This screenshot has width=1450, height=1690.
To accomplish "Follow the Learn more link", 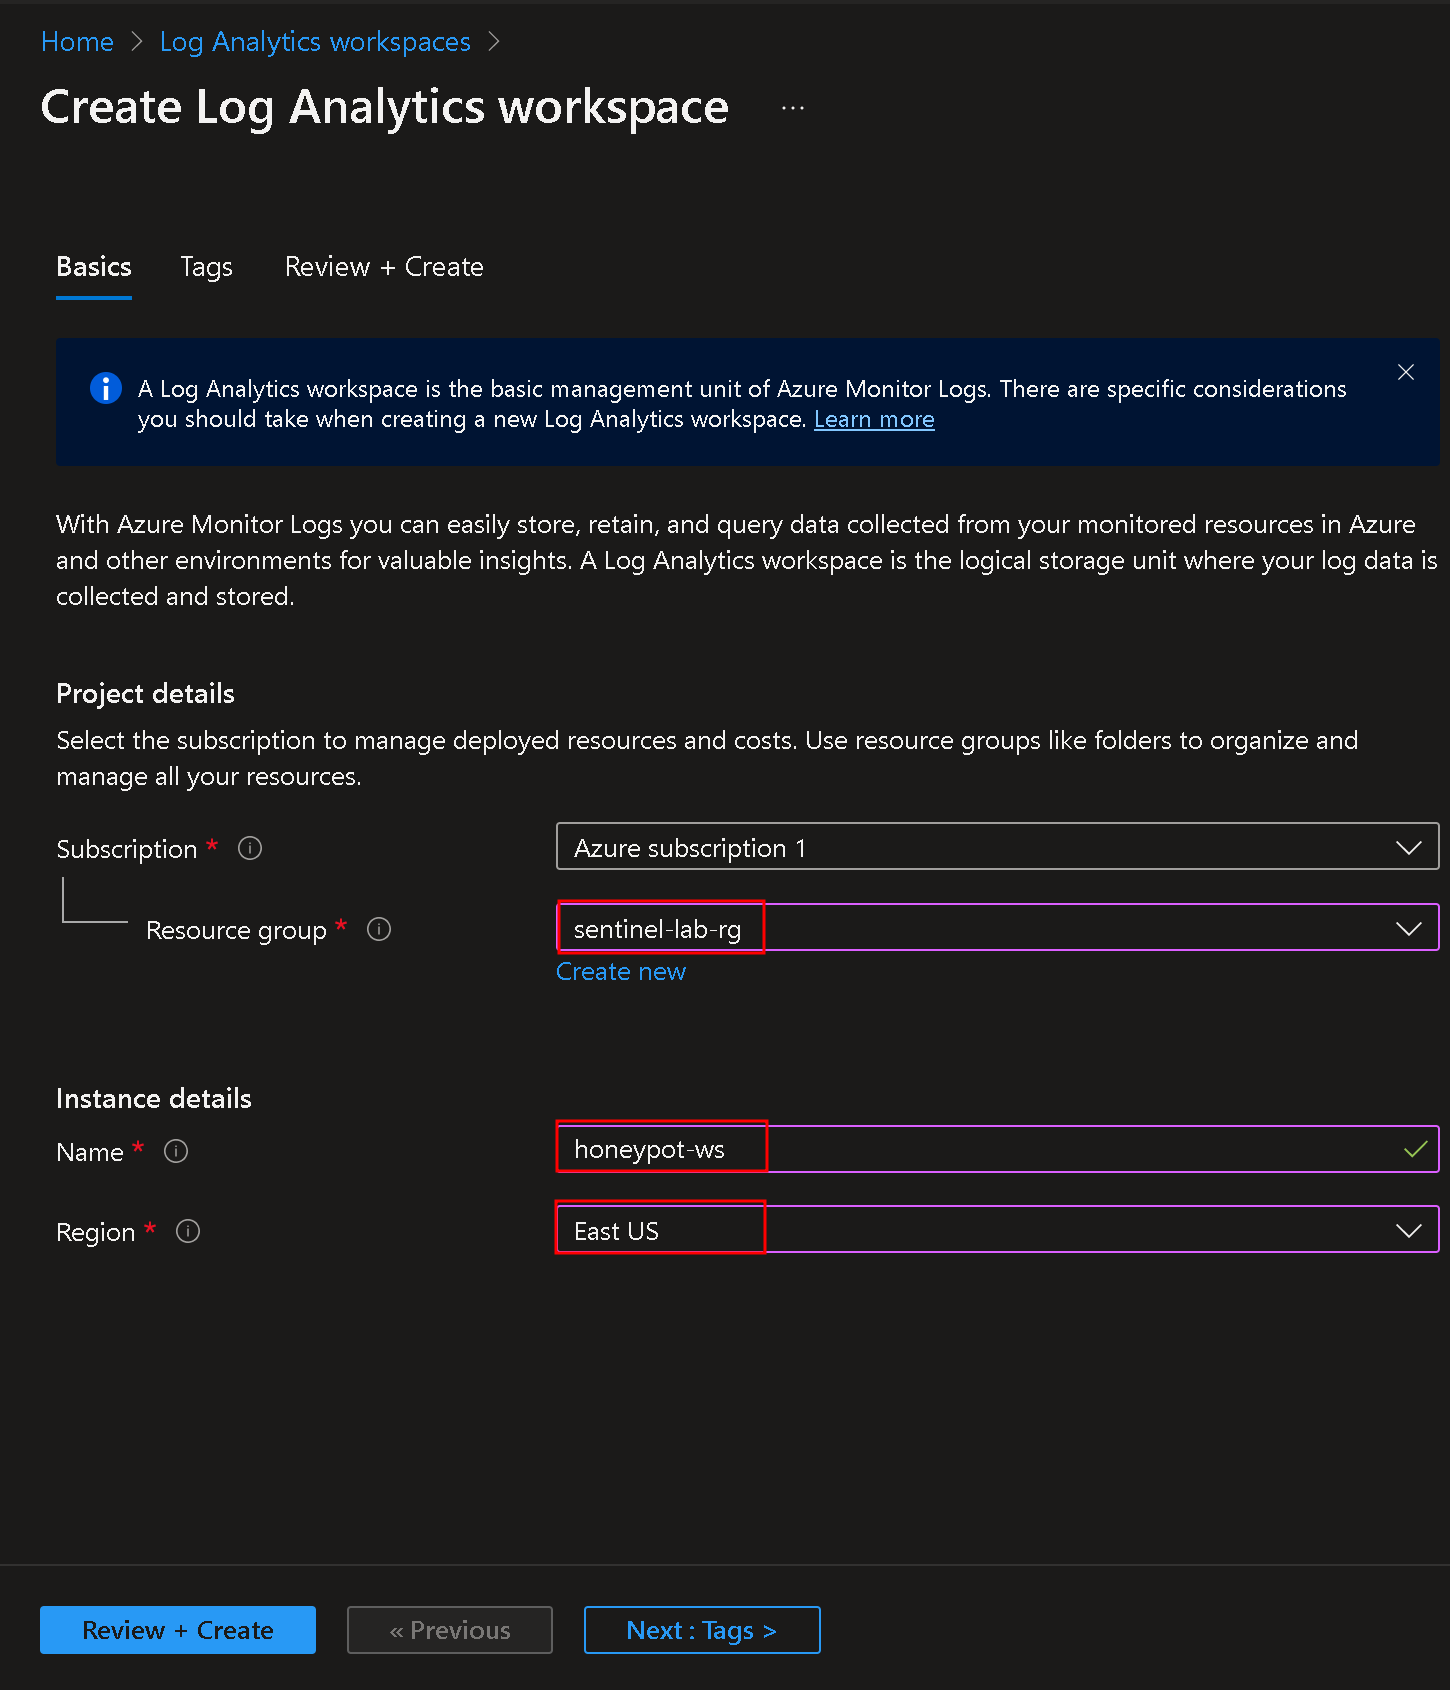I will 874,420.
